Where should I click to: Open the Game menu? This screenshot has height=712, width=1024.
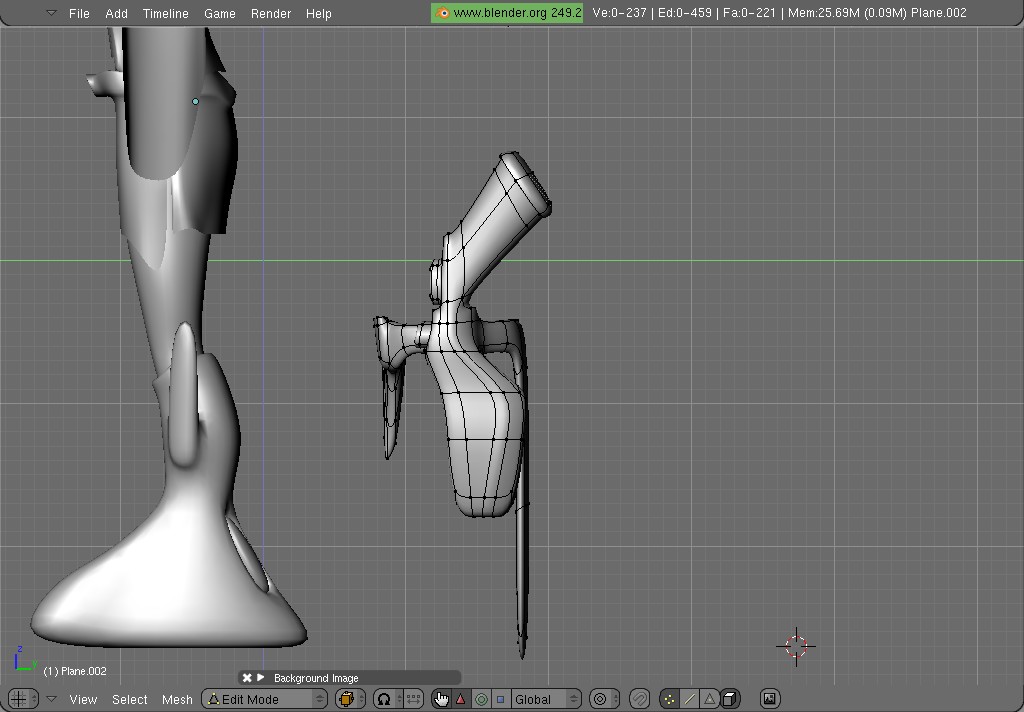click(219, 13)
